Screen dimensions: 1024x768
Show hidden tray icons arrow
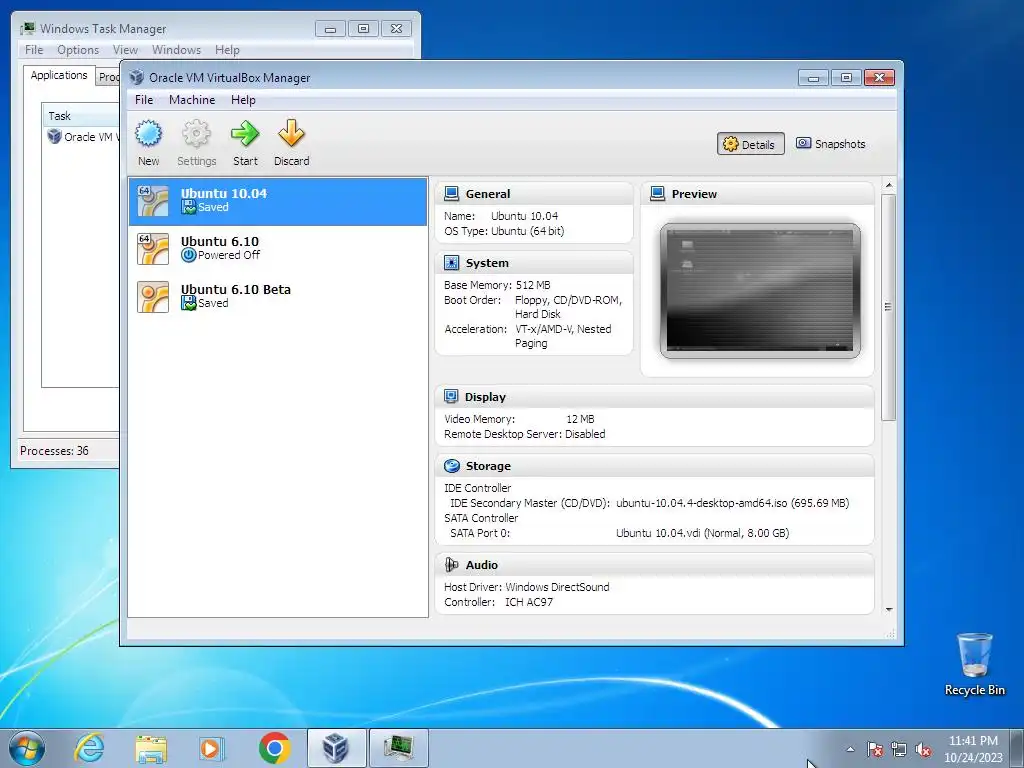850,749
